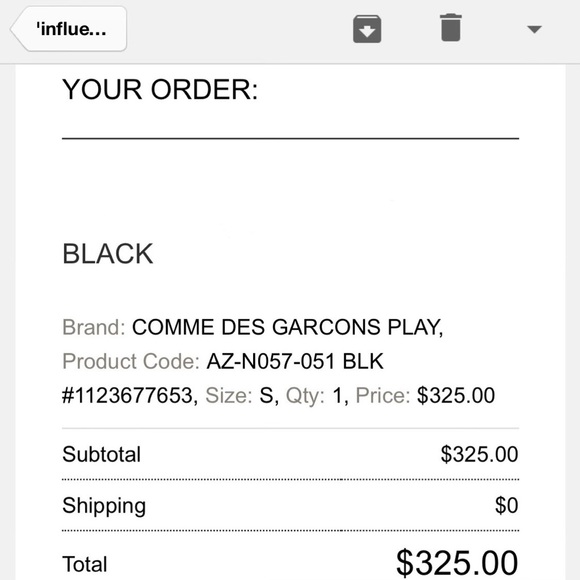This screenshot has width=580, height=580.
Task: Tap item number #1123677653
Action: click(130, 395)
